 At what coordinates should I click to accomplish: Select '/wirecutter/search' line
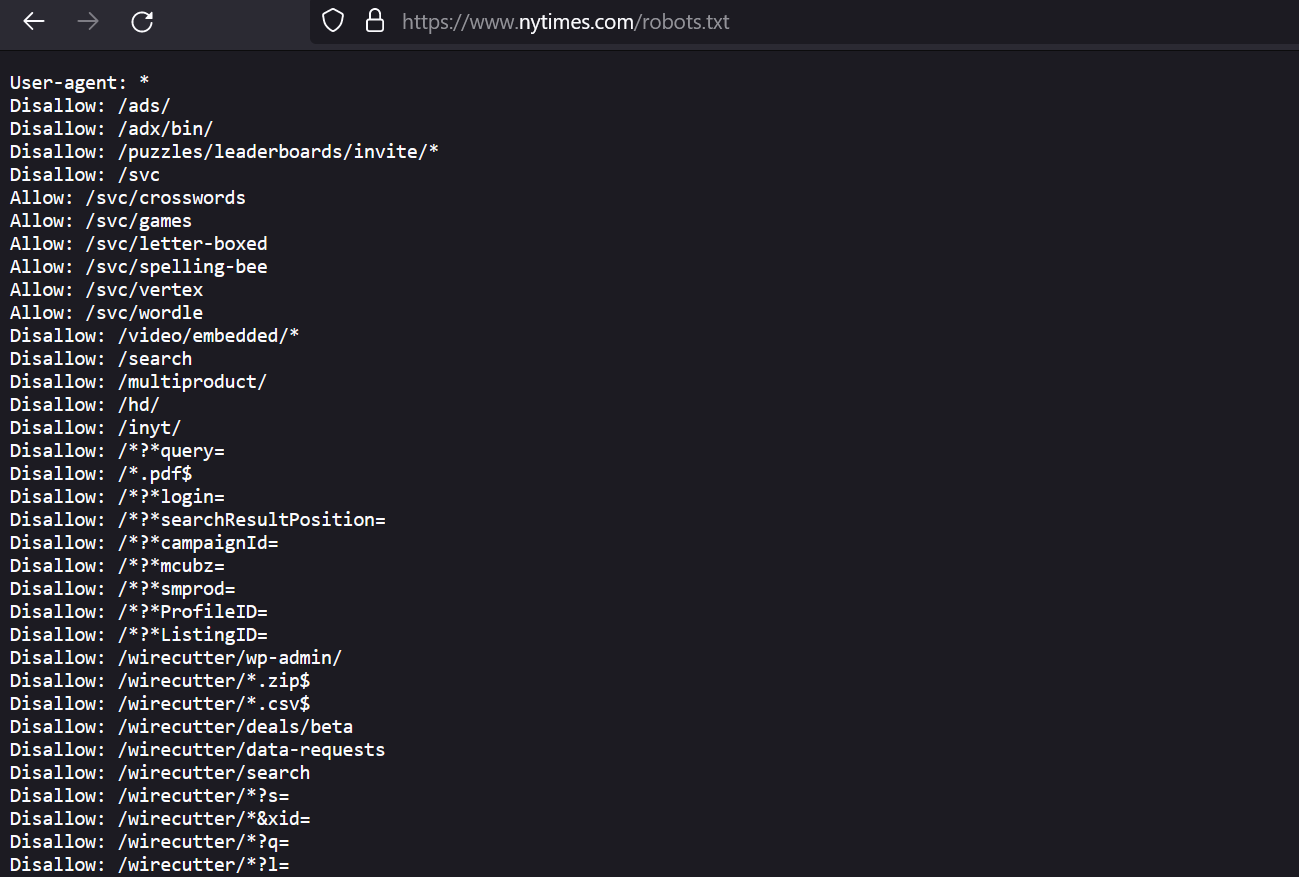click(x=160, y=772)
